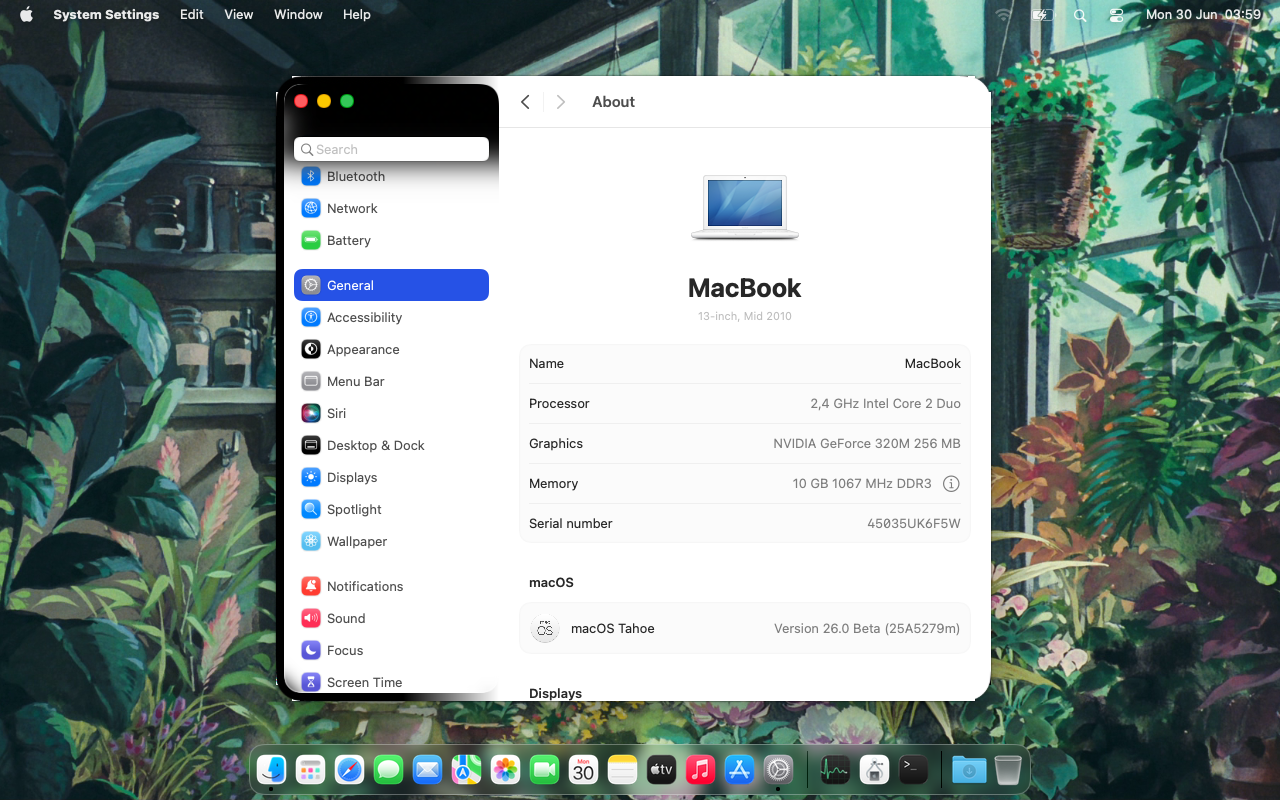Open Siri settings
This screenshot has width=1280, height=800.
(391, 413)
